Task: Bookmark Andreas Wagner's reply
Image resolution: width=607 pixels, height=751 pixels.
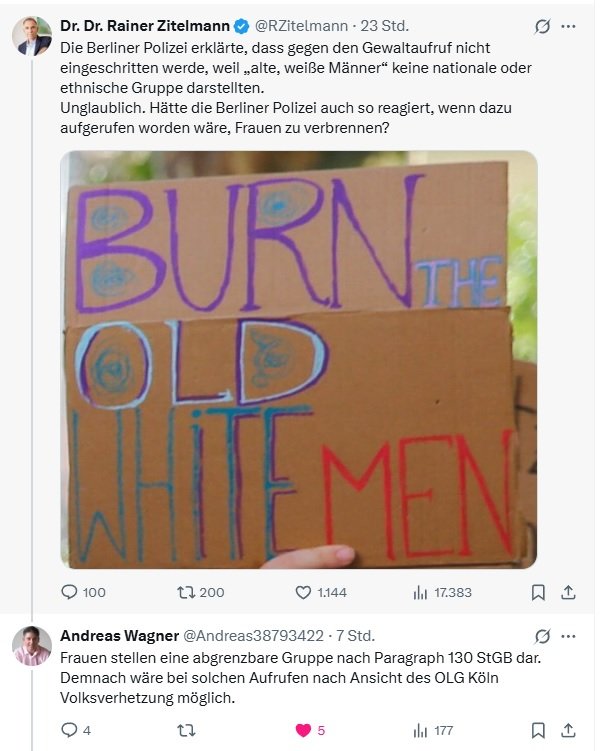Action: pos(538,730)
